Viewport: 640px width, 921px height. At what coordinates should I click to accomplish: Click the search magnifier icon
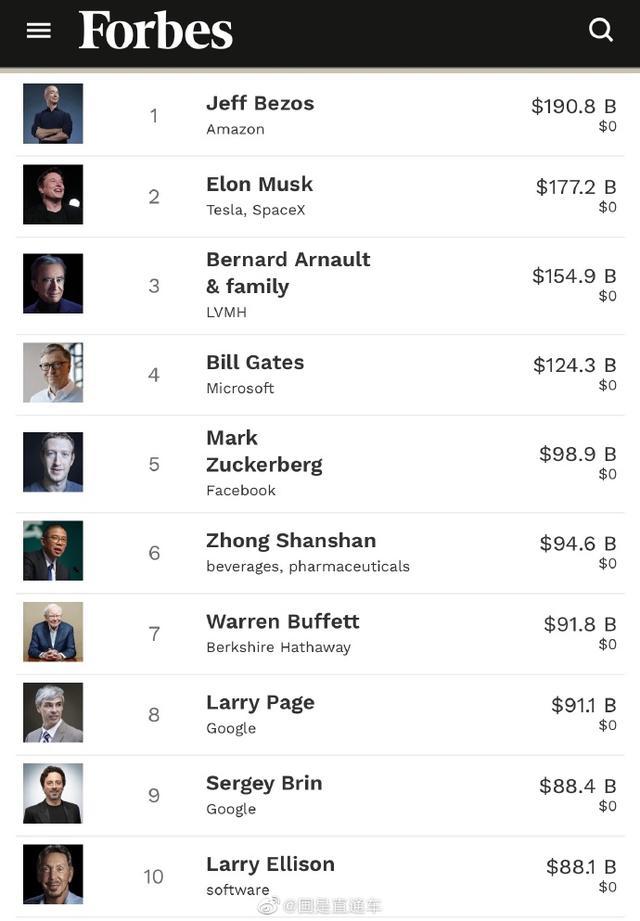tap(601, 30)
